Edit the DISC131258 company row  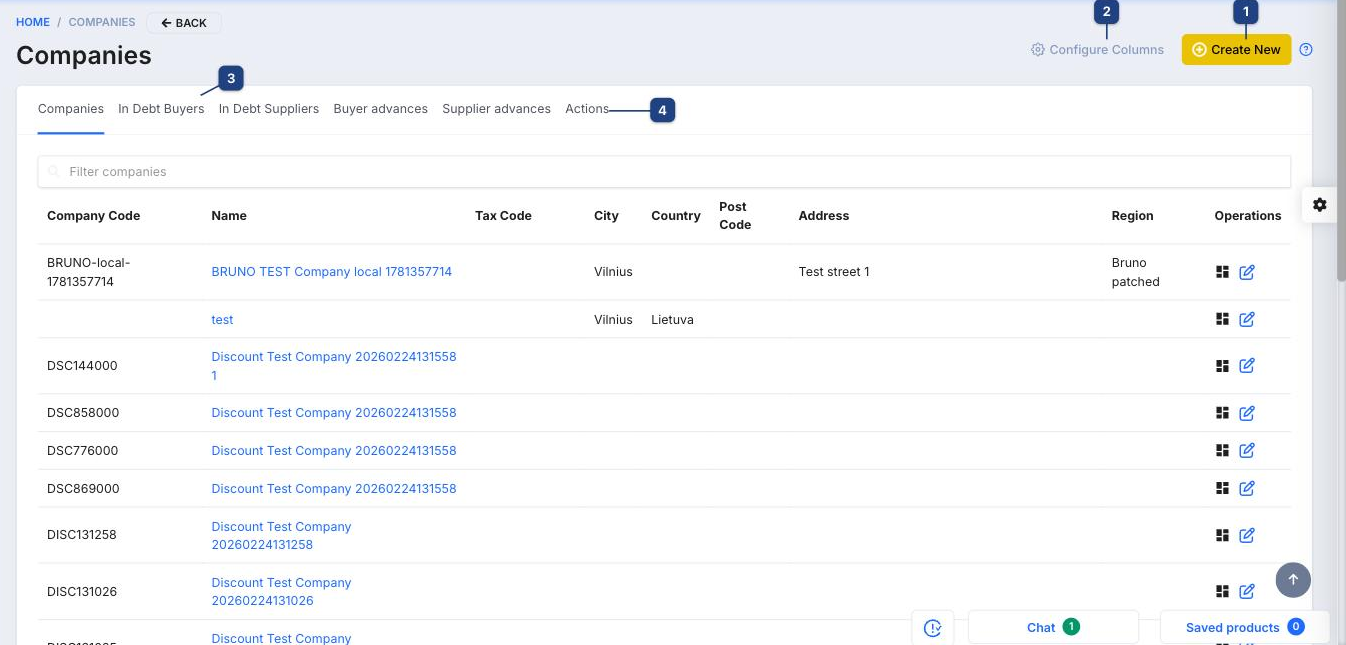(1247, 535)
